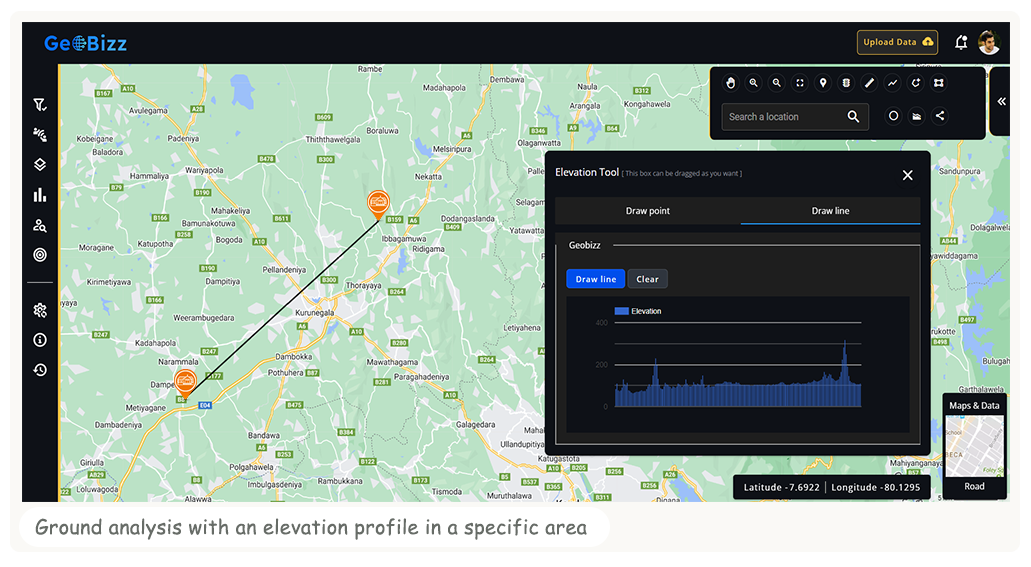This screenshot has height=567, width=1031.
Task: Click the lower orange map marker near Dampe
Action: pyautogui.click(x=185, y=383)
